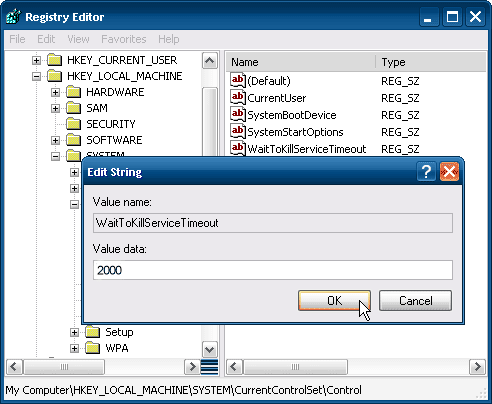
Task: Click the SystemStartOptions value icon
Action: tap(238, 132)
